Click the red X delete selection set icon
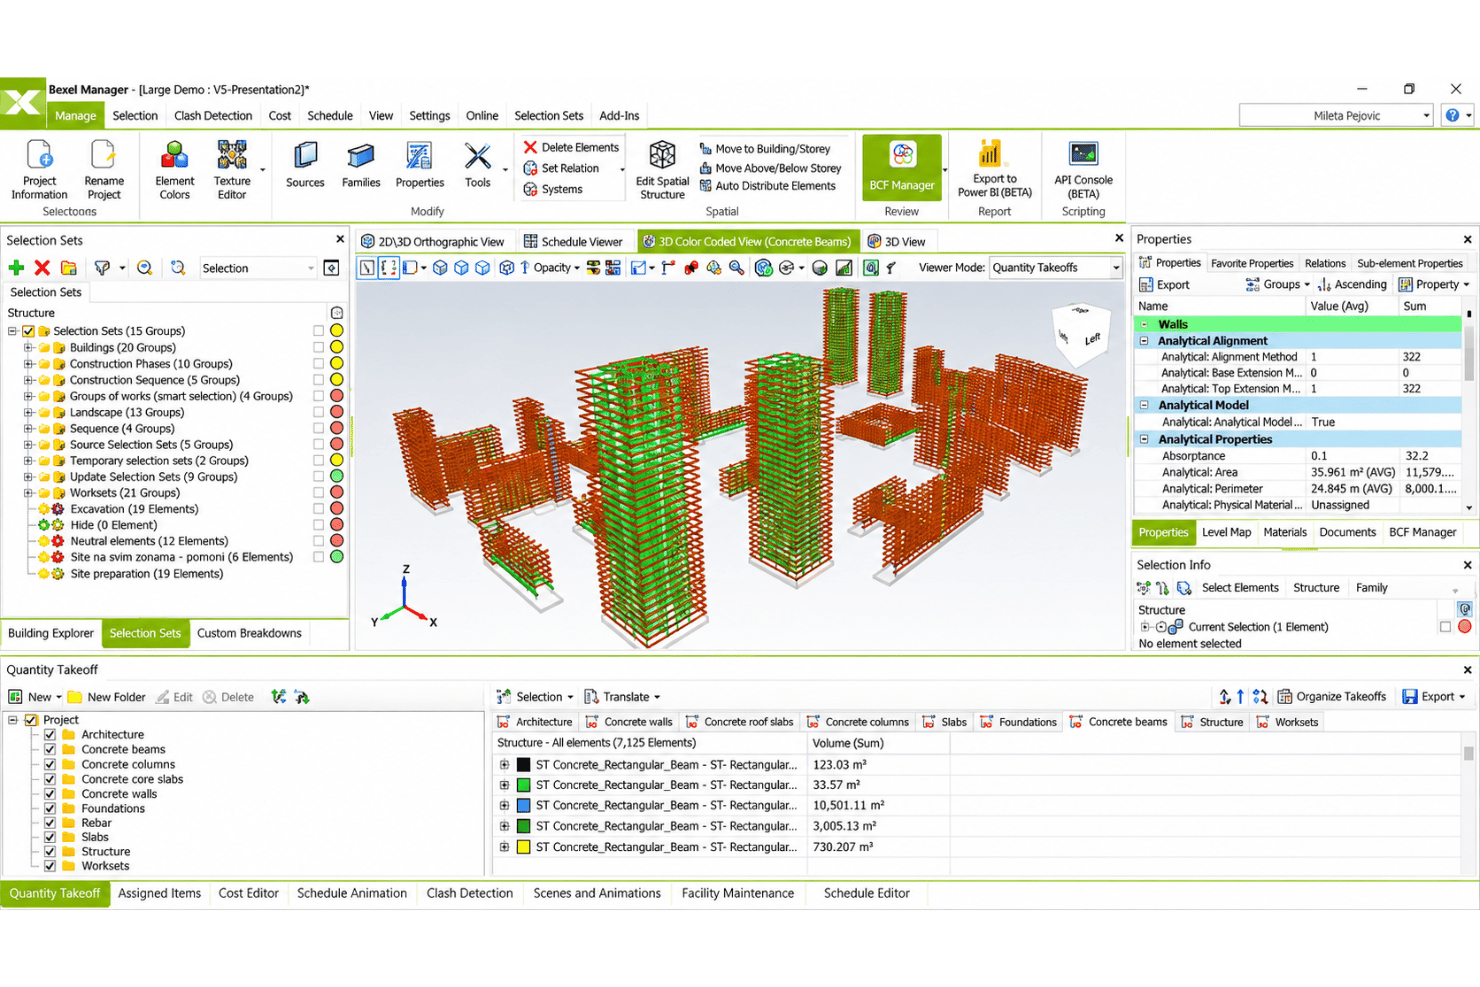Viewport: 1480px width, 987px height. 42,268
